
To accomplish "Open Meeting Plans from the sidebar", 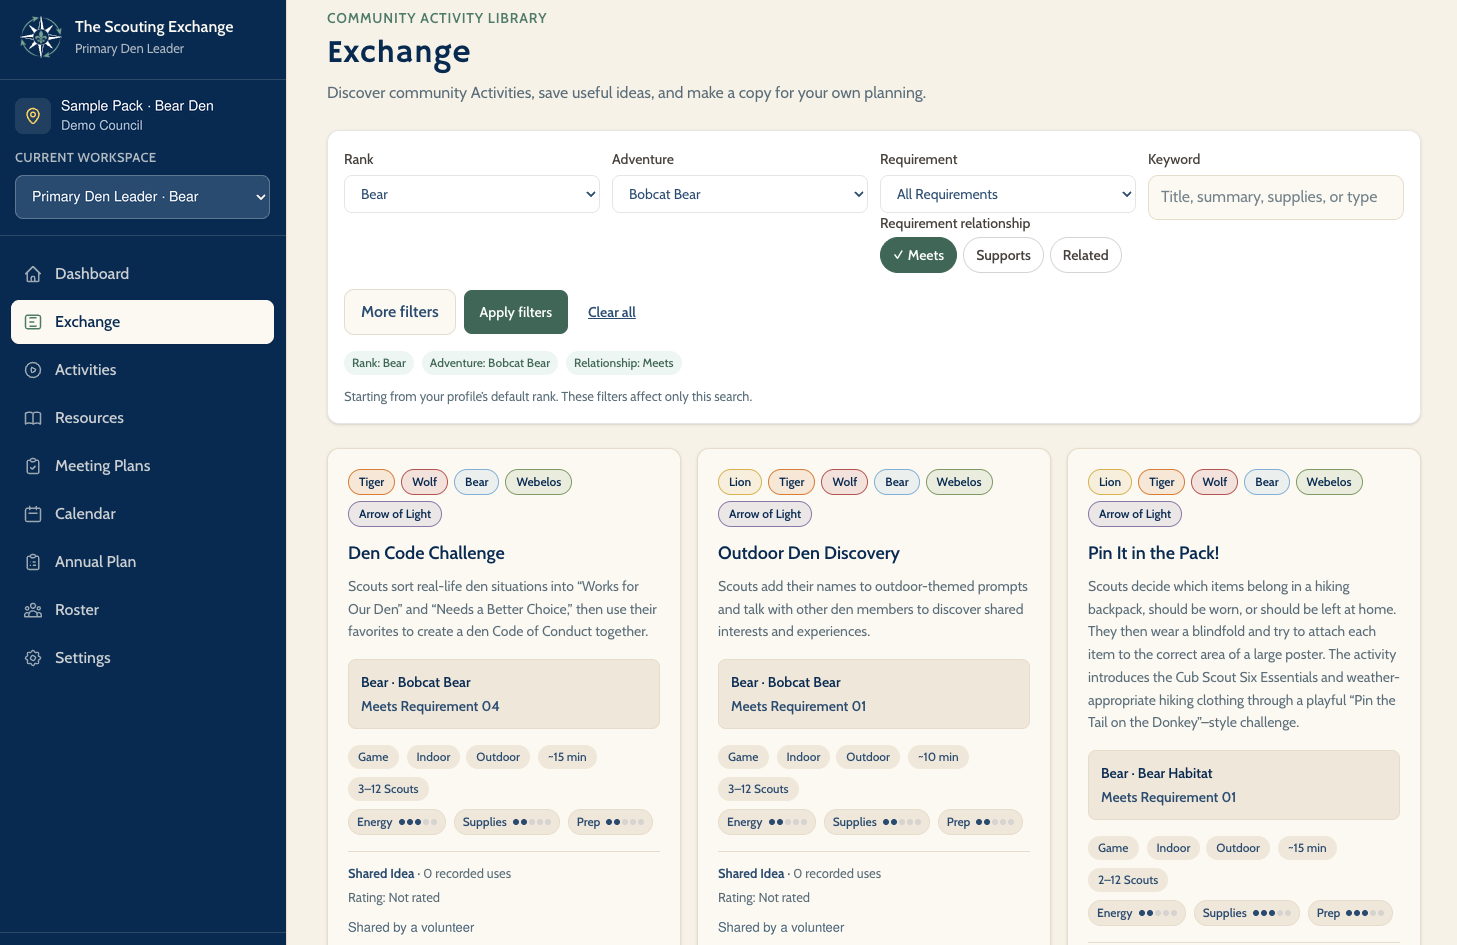I will pos(142,466).
